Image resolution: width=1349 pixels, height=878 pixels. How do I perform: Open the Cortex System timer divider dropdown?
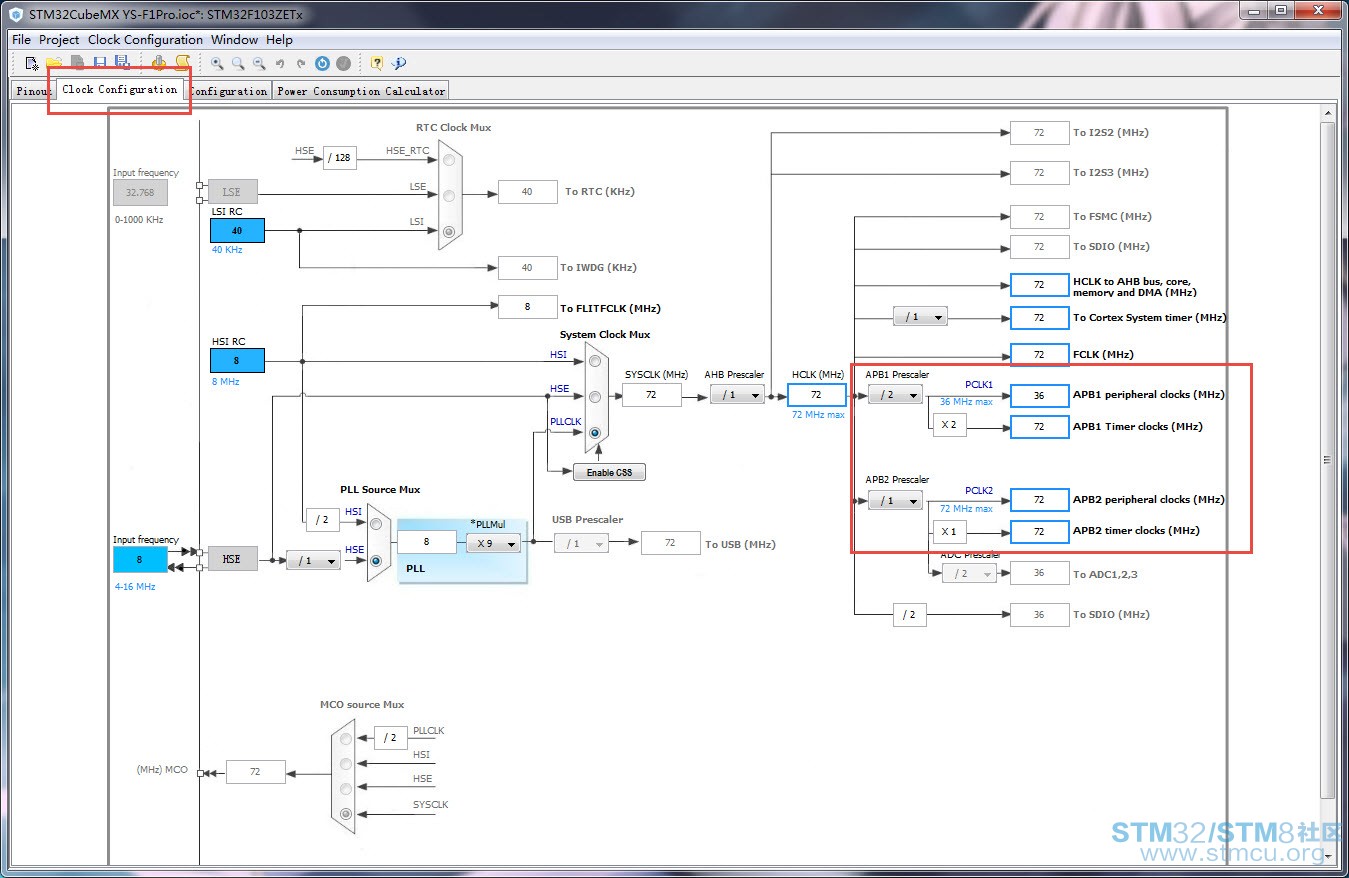coord(920,317)
